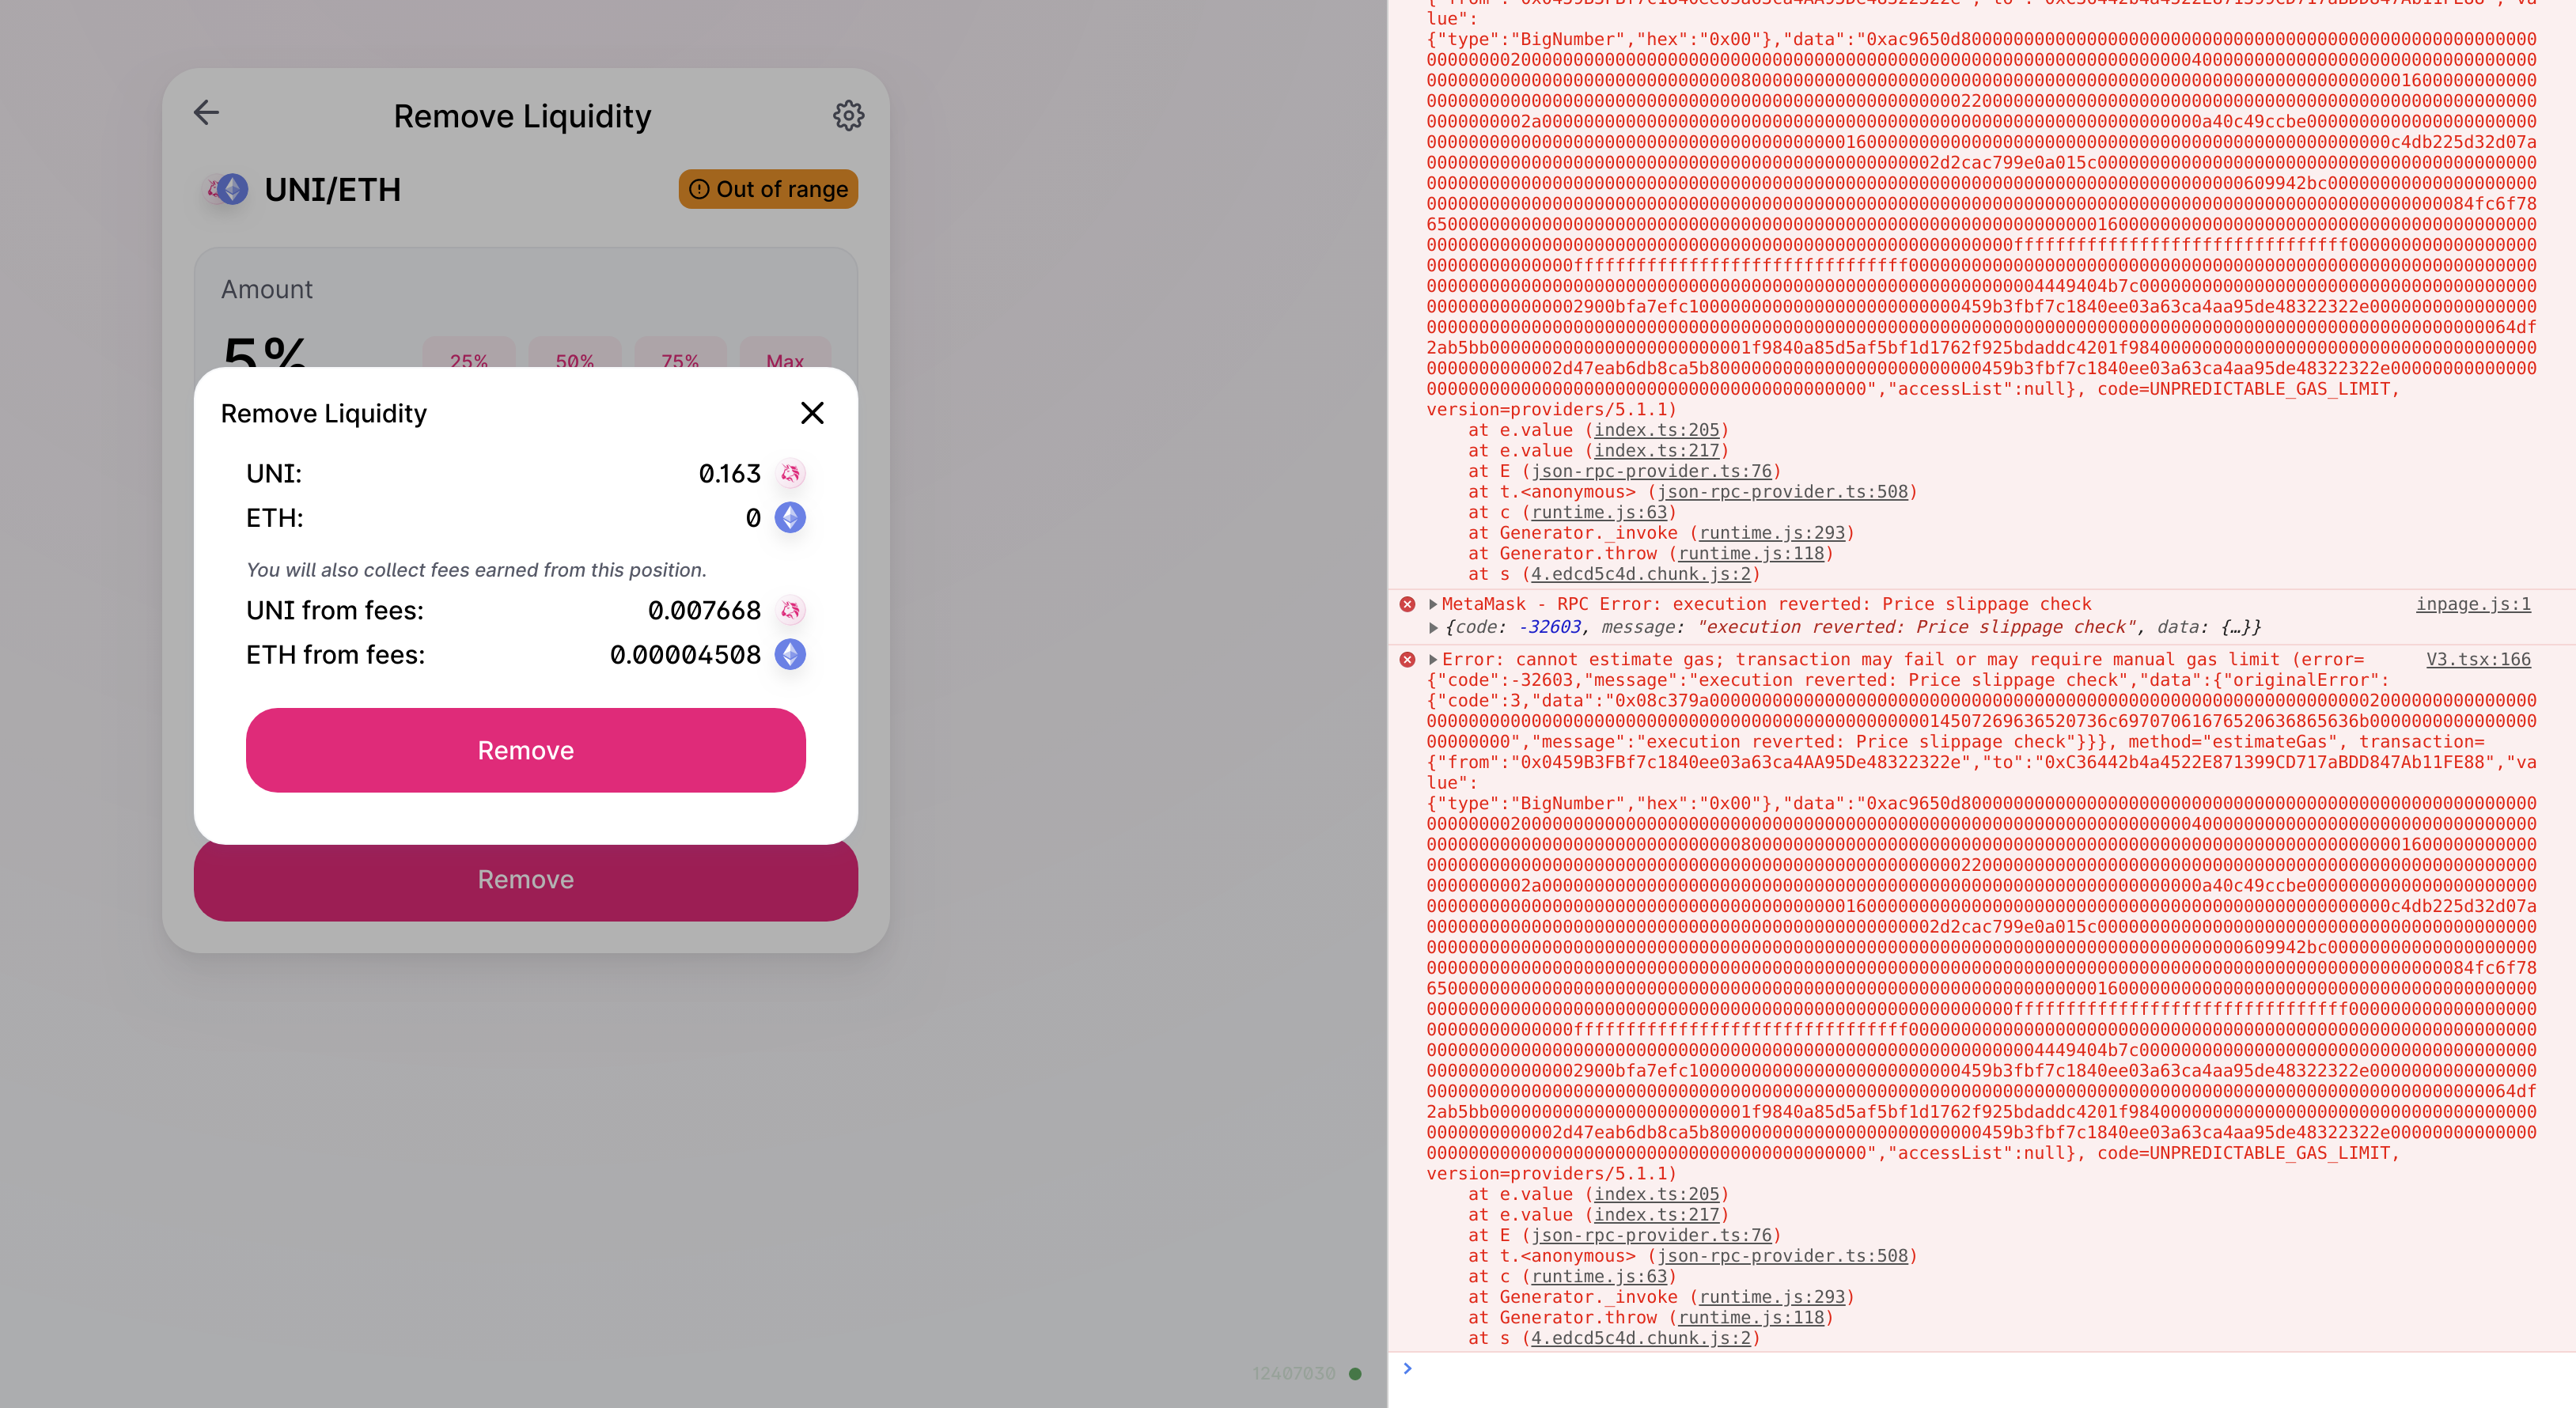Click the UNI token icon next to 0.163
2576x1408 pixels.
(790, 473)
